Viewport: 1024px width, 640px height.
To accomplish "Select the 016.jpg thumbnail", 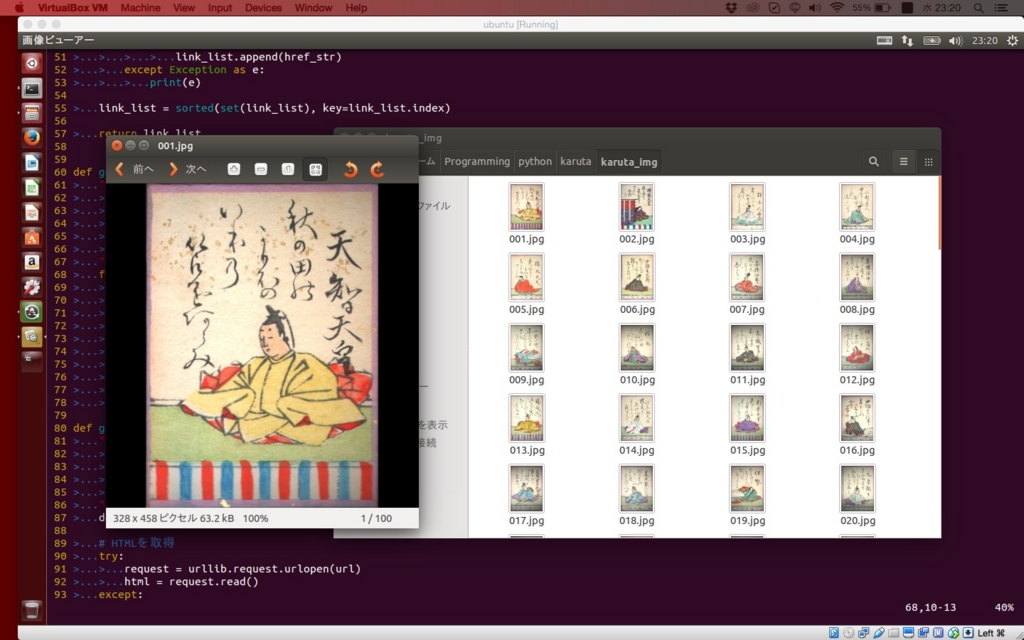I will tap(857, 419).
